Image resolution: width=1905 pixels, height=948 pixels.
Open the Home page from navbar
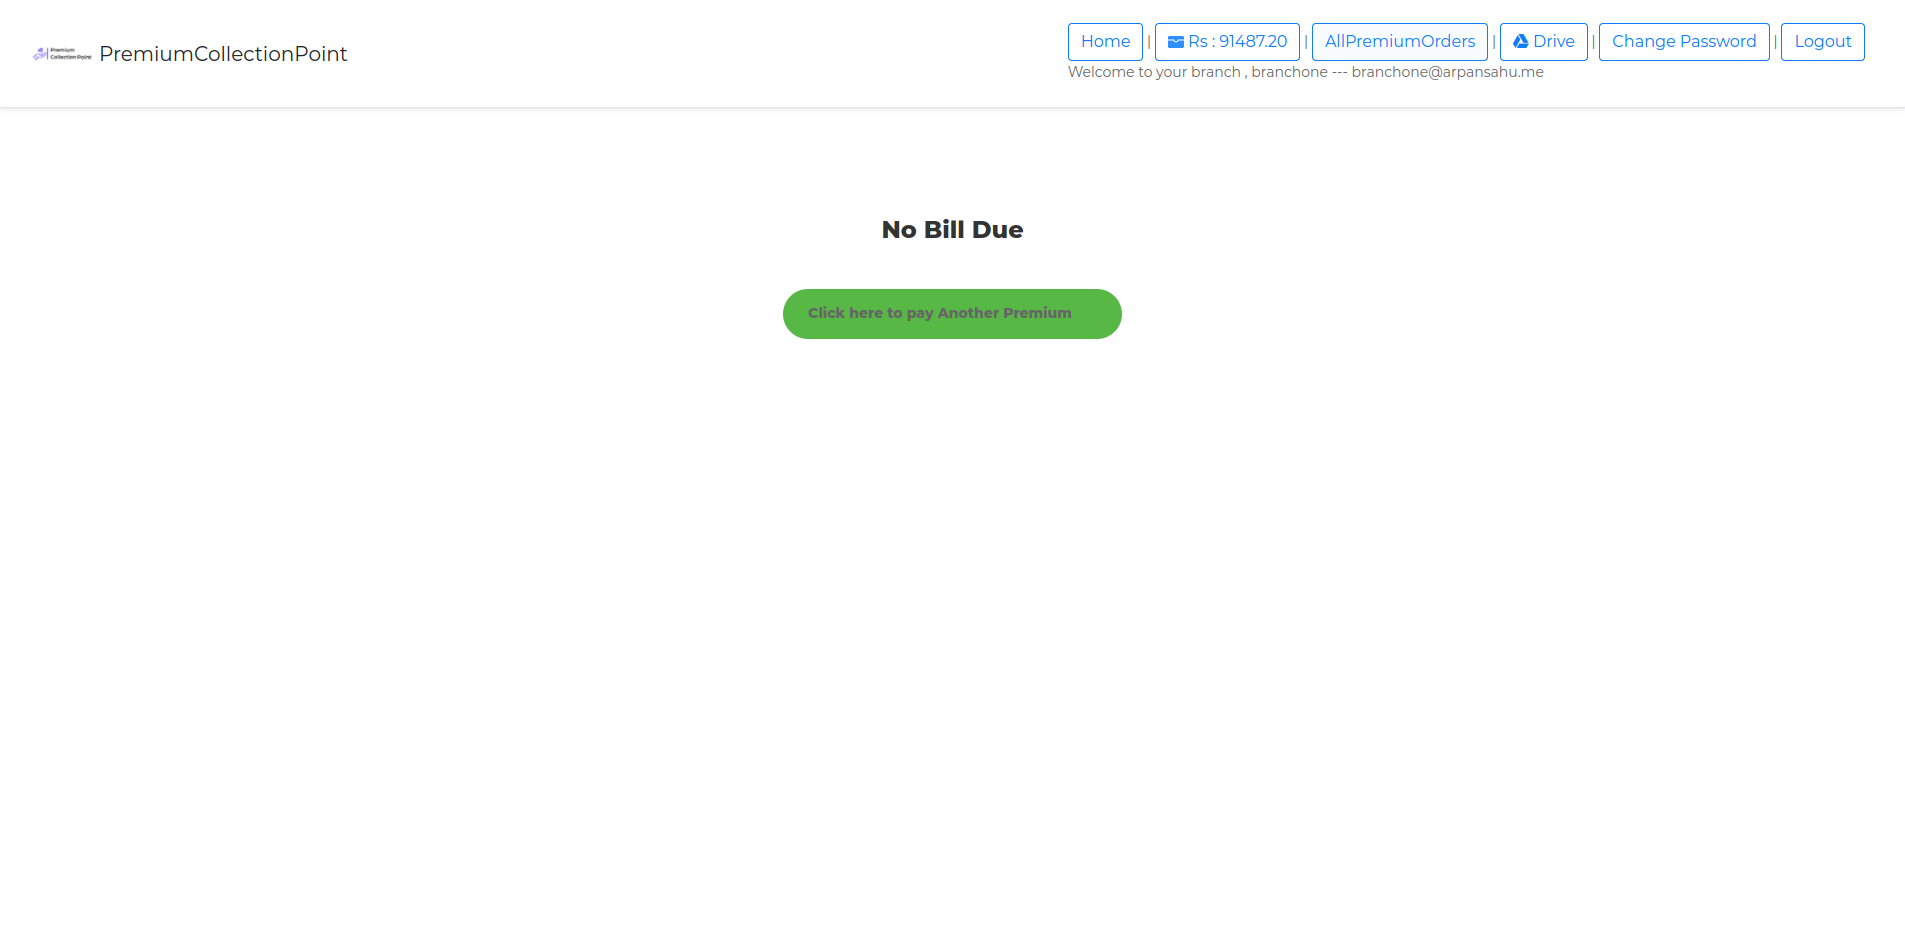pos(1105,42)
